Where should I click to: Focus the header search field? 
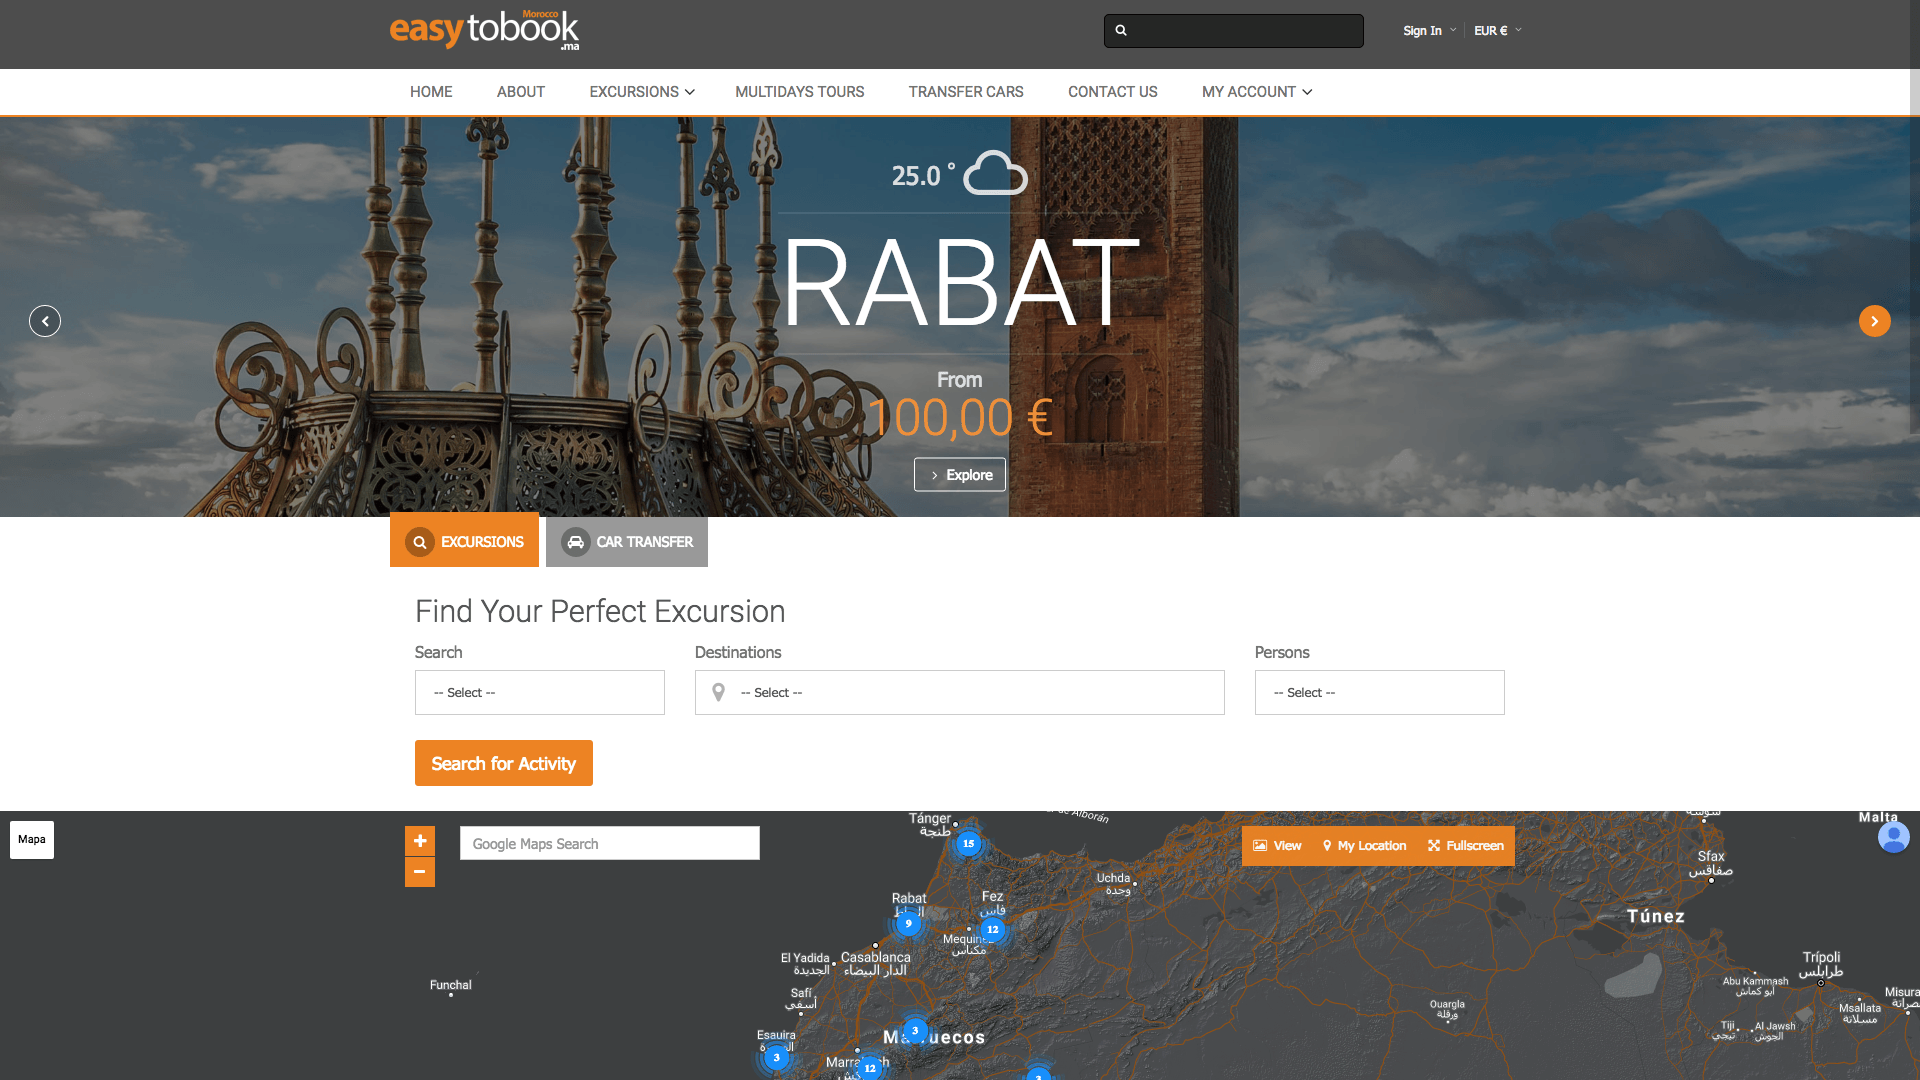(x=1234, y=31)
